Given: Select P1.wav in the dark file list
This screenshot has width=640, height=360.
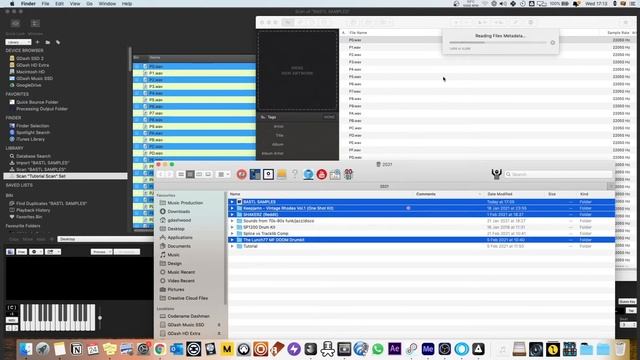Looking at the screenshot, I should coord(194,73).
